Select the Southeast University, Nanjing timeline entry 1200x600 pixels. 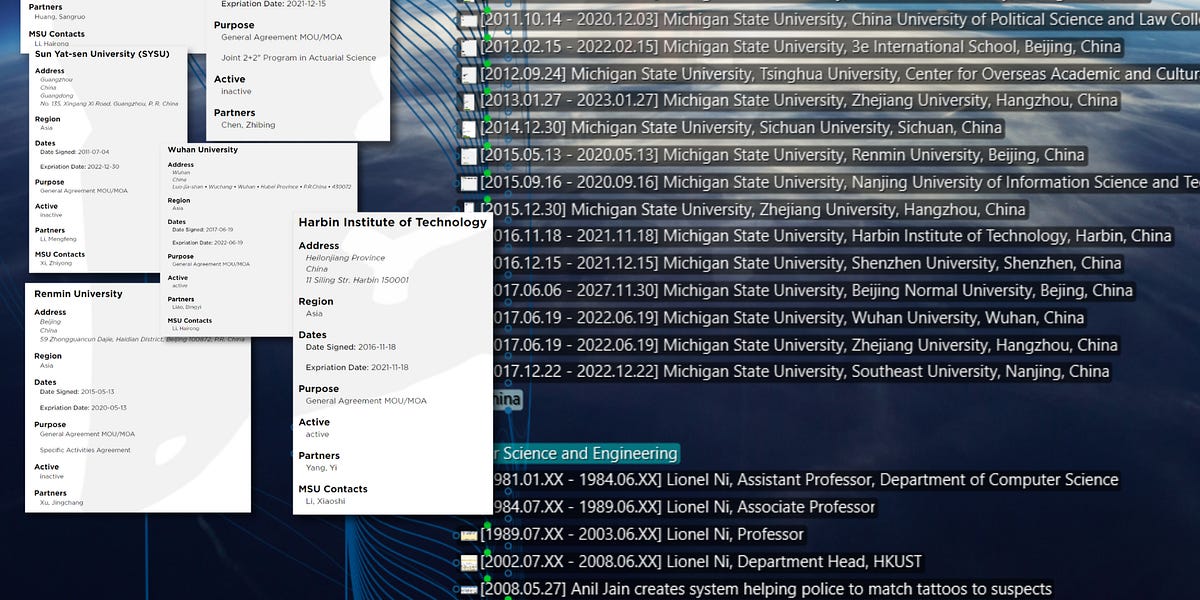(x=801, y=371)
